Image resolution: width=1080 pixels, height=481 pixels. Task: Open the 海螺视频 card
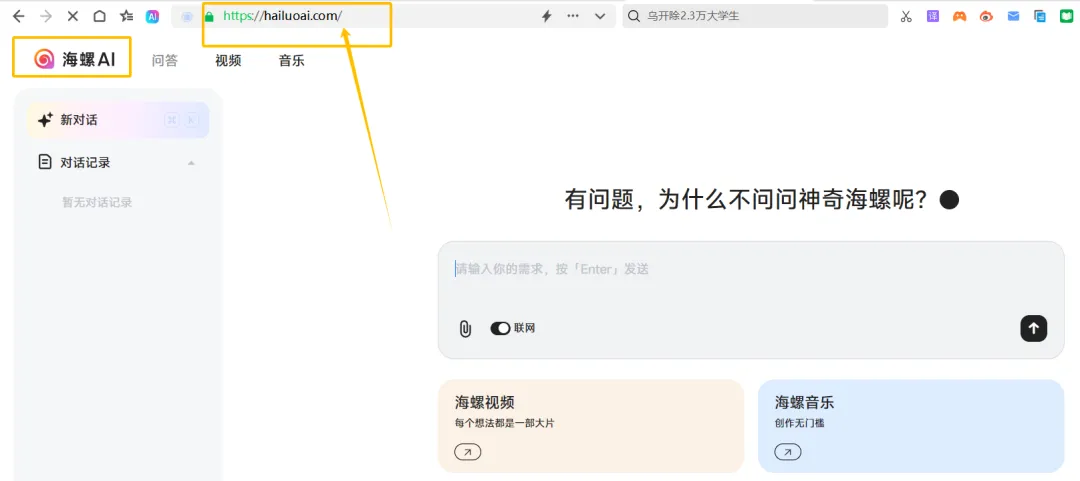pos(591,426)
